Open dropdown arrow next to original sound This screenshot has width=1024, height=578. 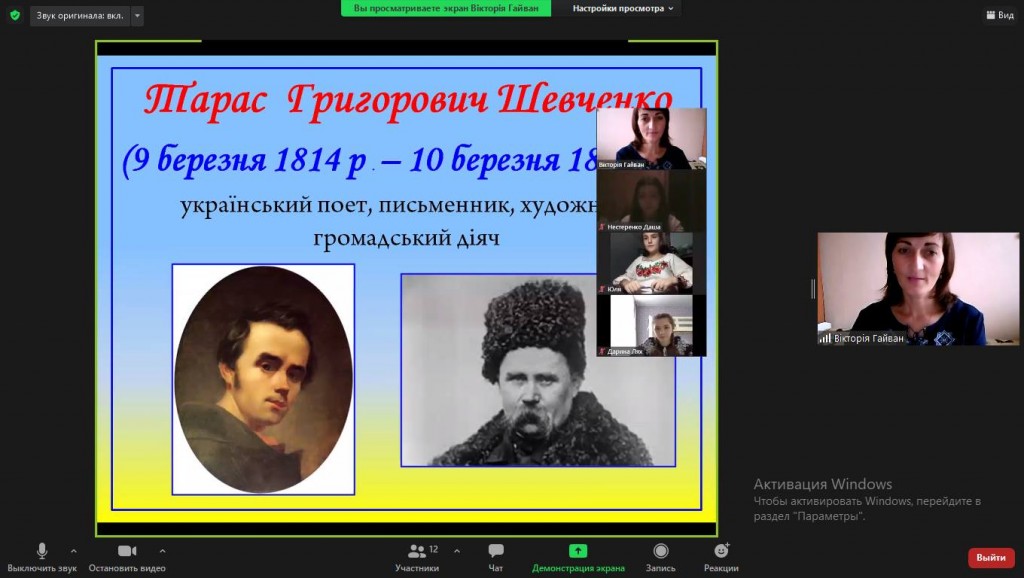point(137,16)
